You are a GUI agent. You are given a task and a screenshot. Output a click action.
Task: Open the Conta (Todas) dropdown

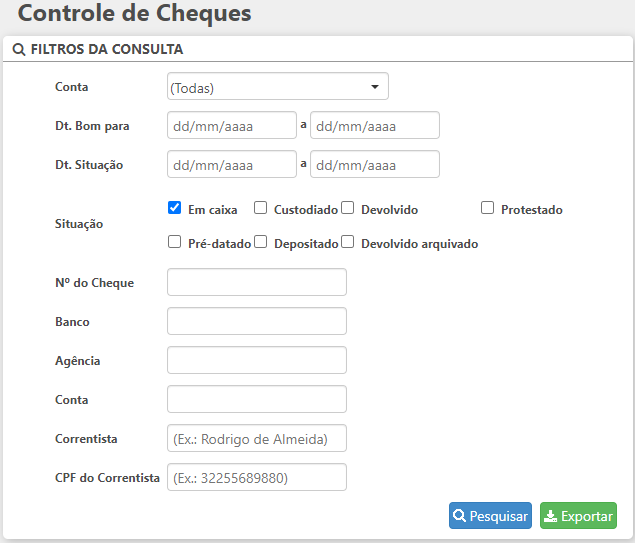point(277,87)
